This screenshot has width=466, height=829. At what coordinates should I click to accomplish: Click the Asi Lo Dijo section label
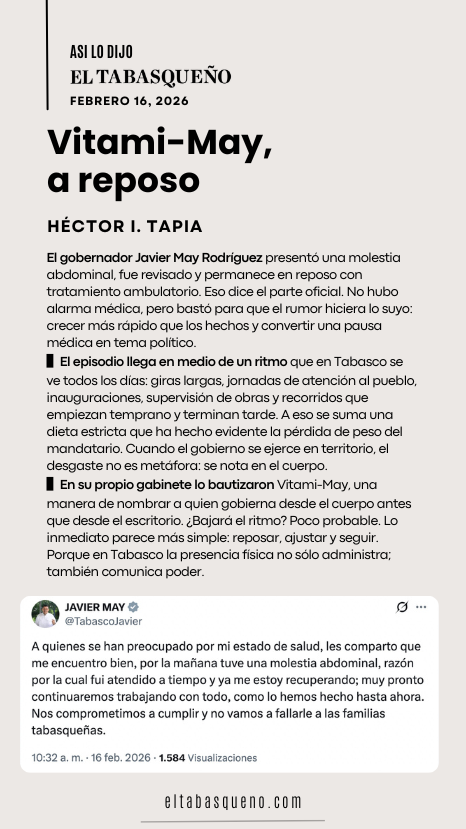pyautogui.click(x=101, y=52)
